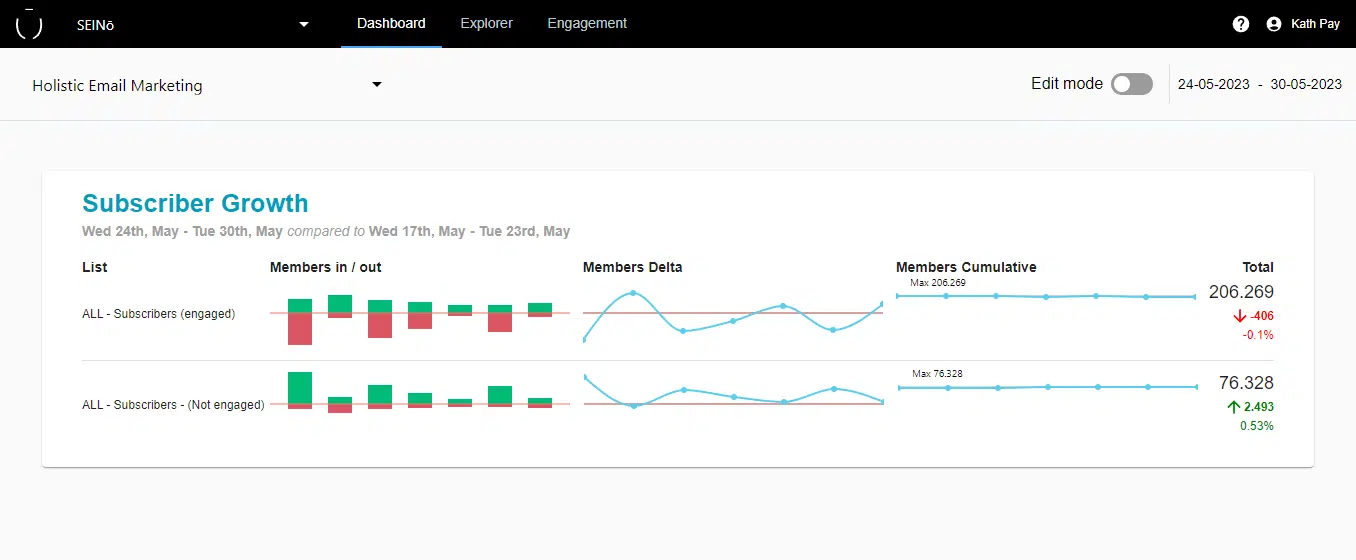Click the Kath Pay user account icon

1274,24
